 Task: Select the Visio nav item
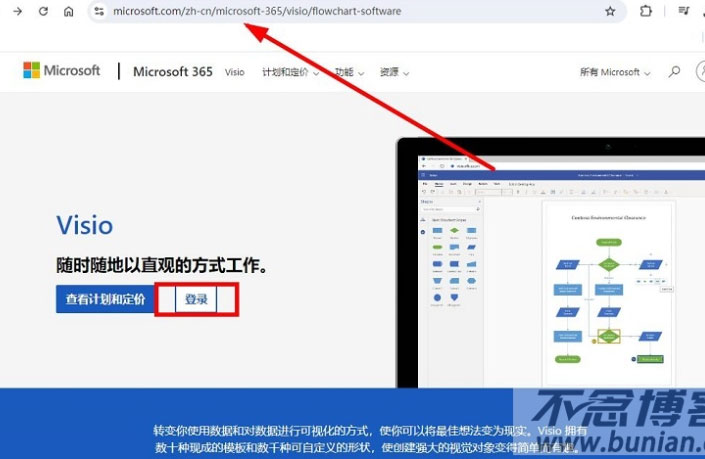235,72
